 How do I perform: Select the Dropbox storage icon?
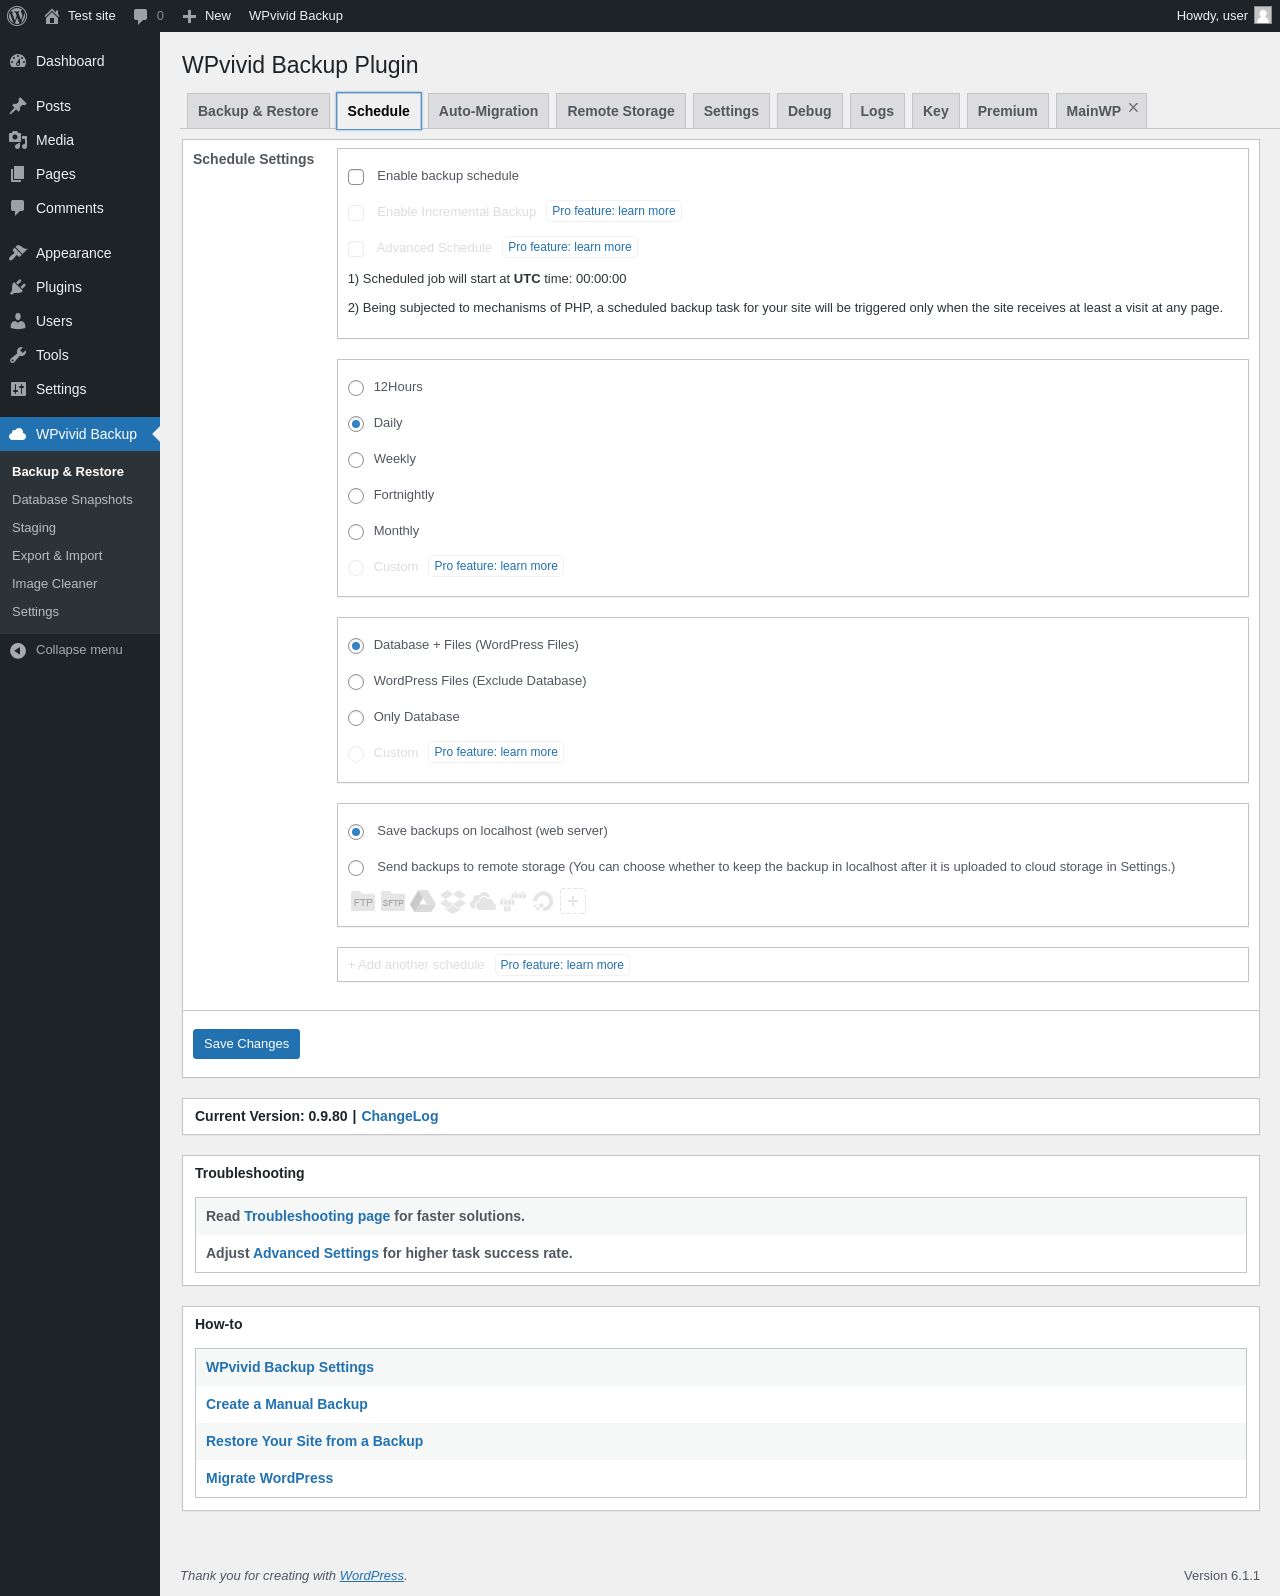[x=453, y=902]
